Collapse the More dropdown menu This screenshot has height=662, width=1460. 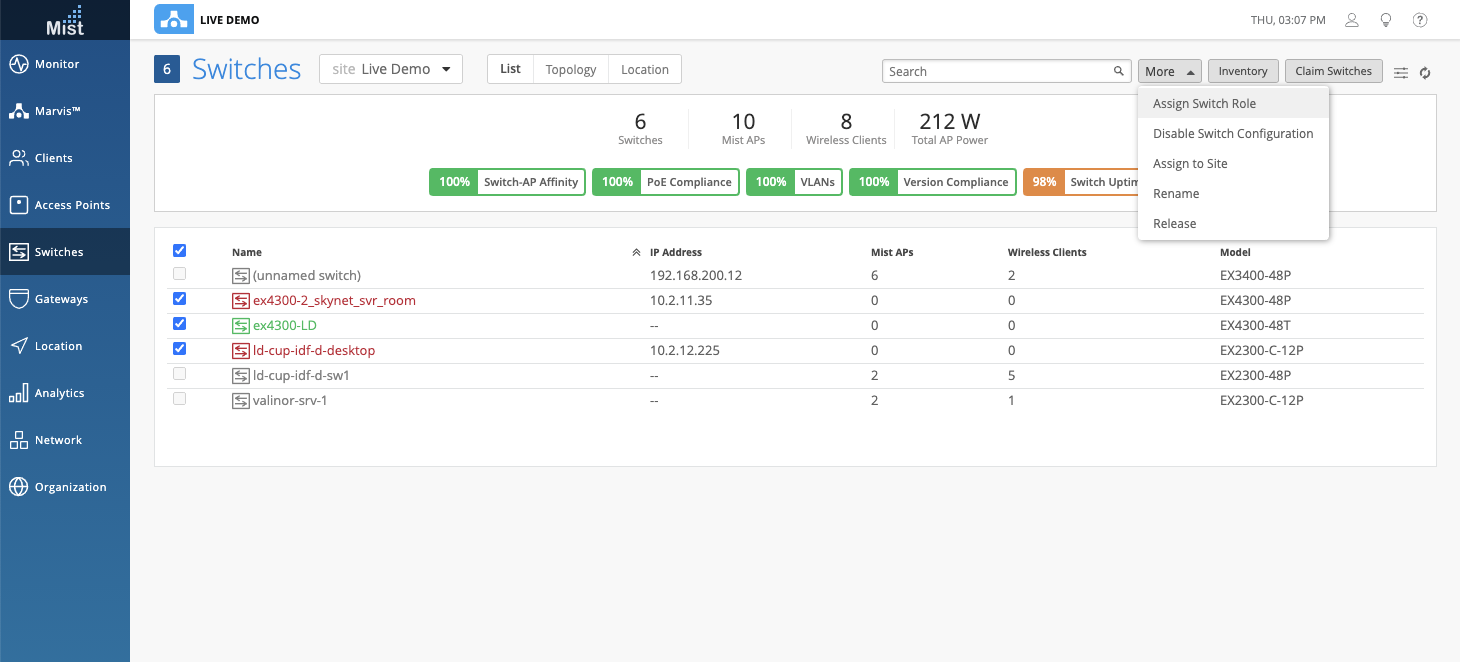(x=1169, y=71)
